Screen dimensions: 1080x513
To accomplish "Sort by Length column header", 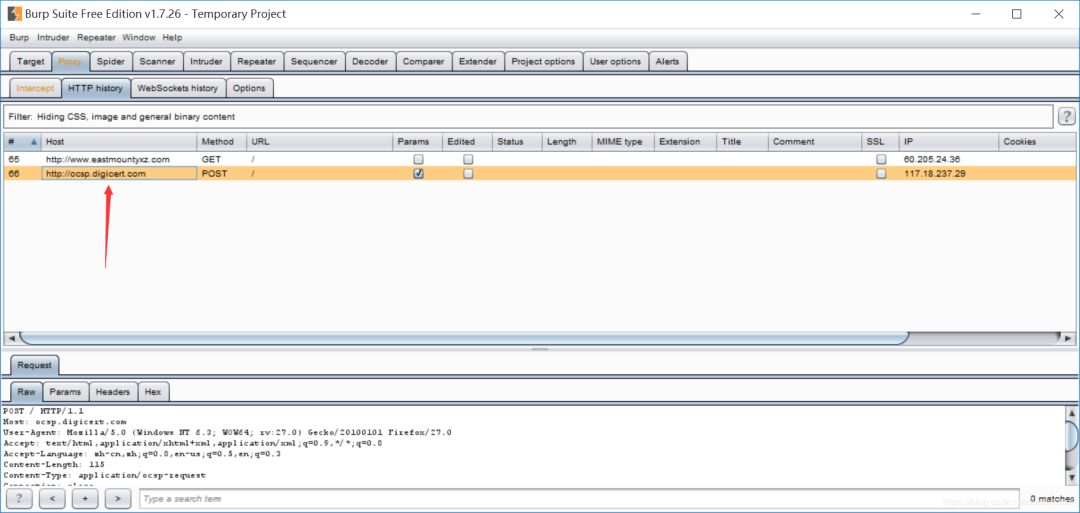I will [x=567, y=142].
